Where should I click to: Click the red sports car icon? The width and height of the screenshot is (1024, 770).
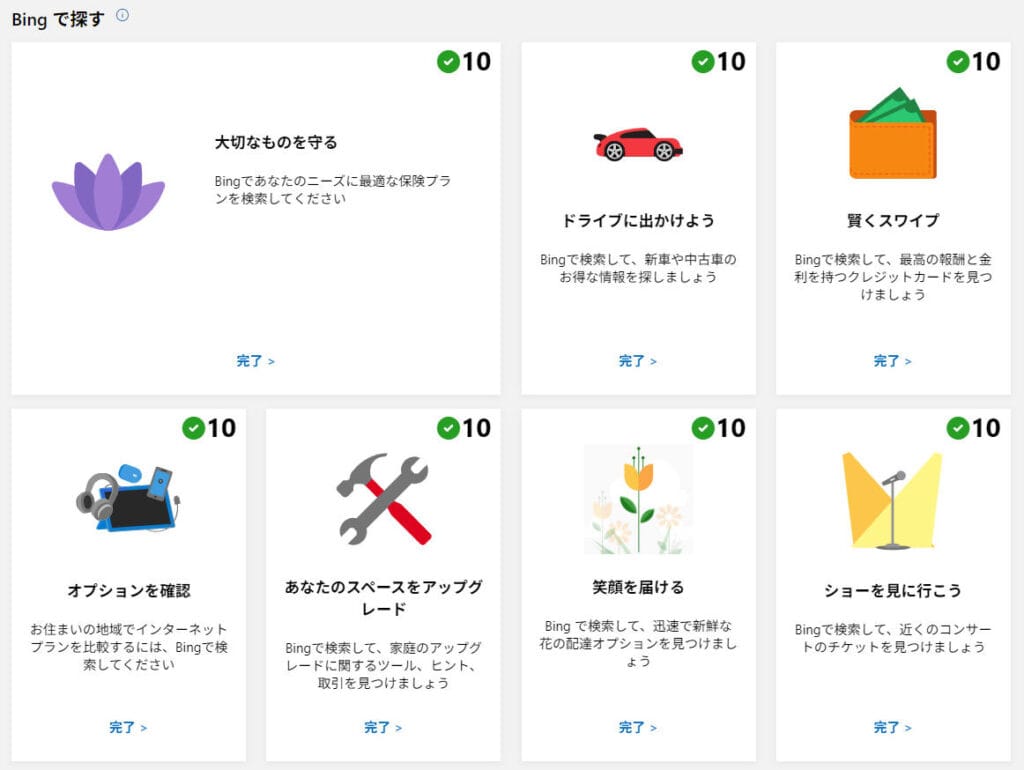638,145
